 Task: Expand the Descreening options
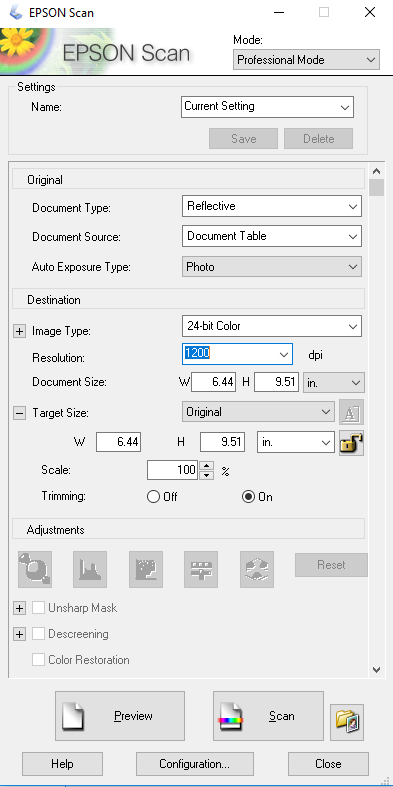[x=19, y=634]
